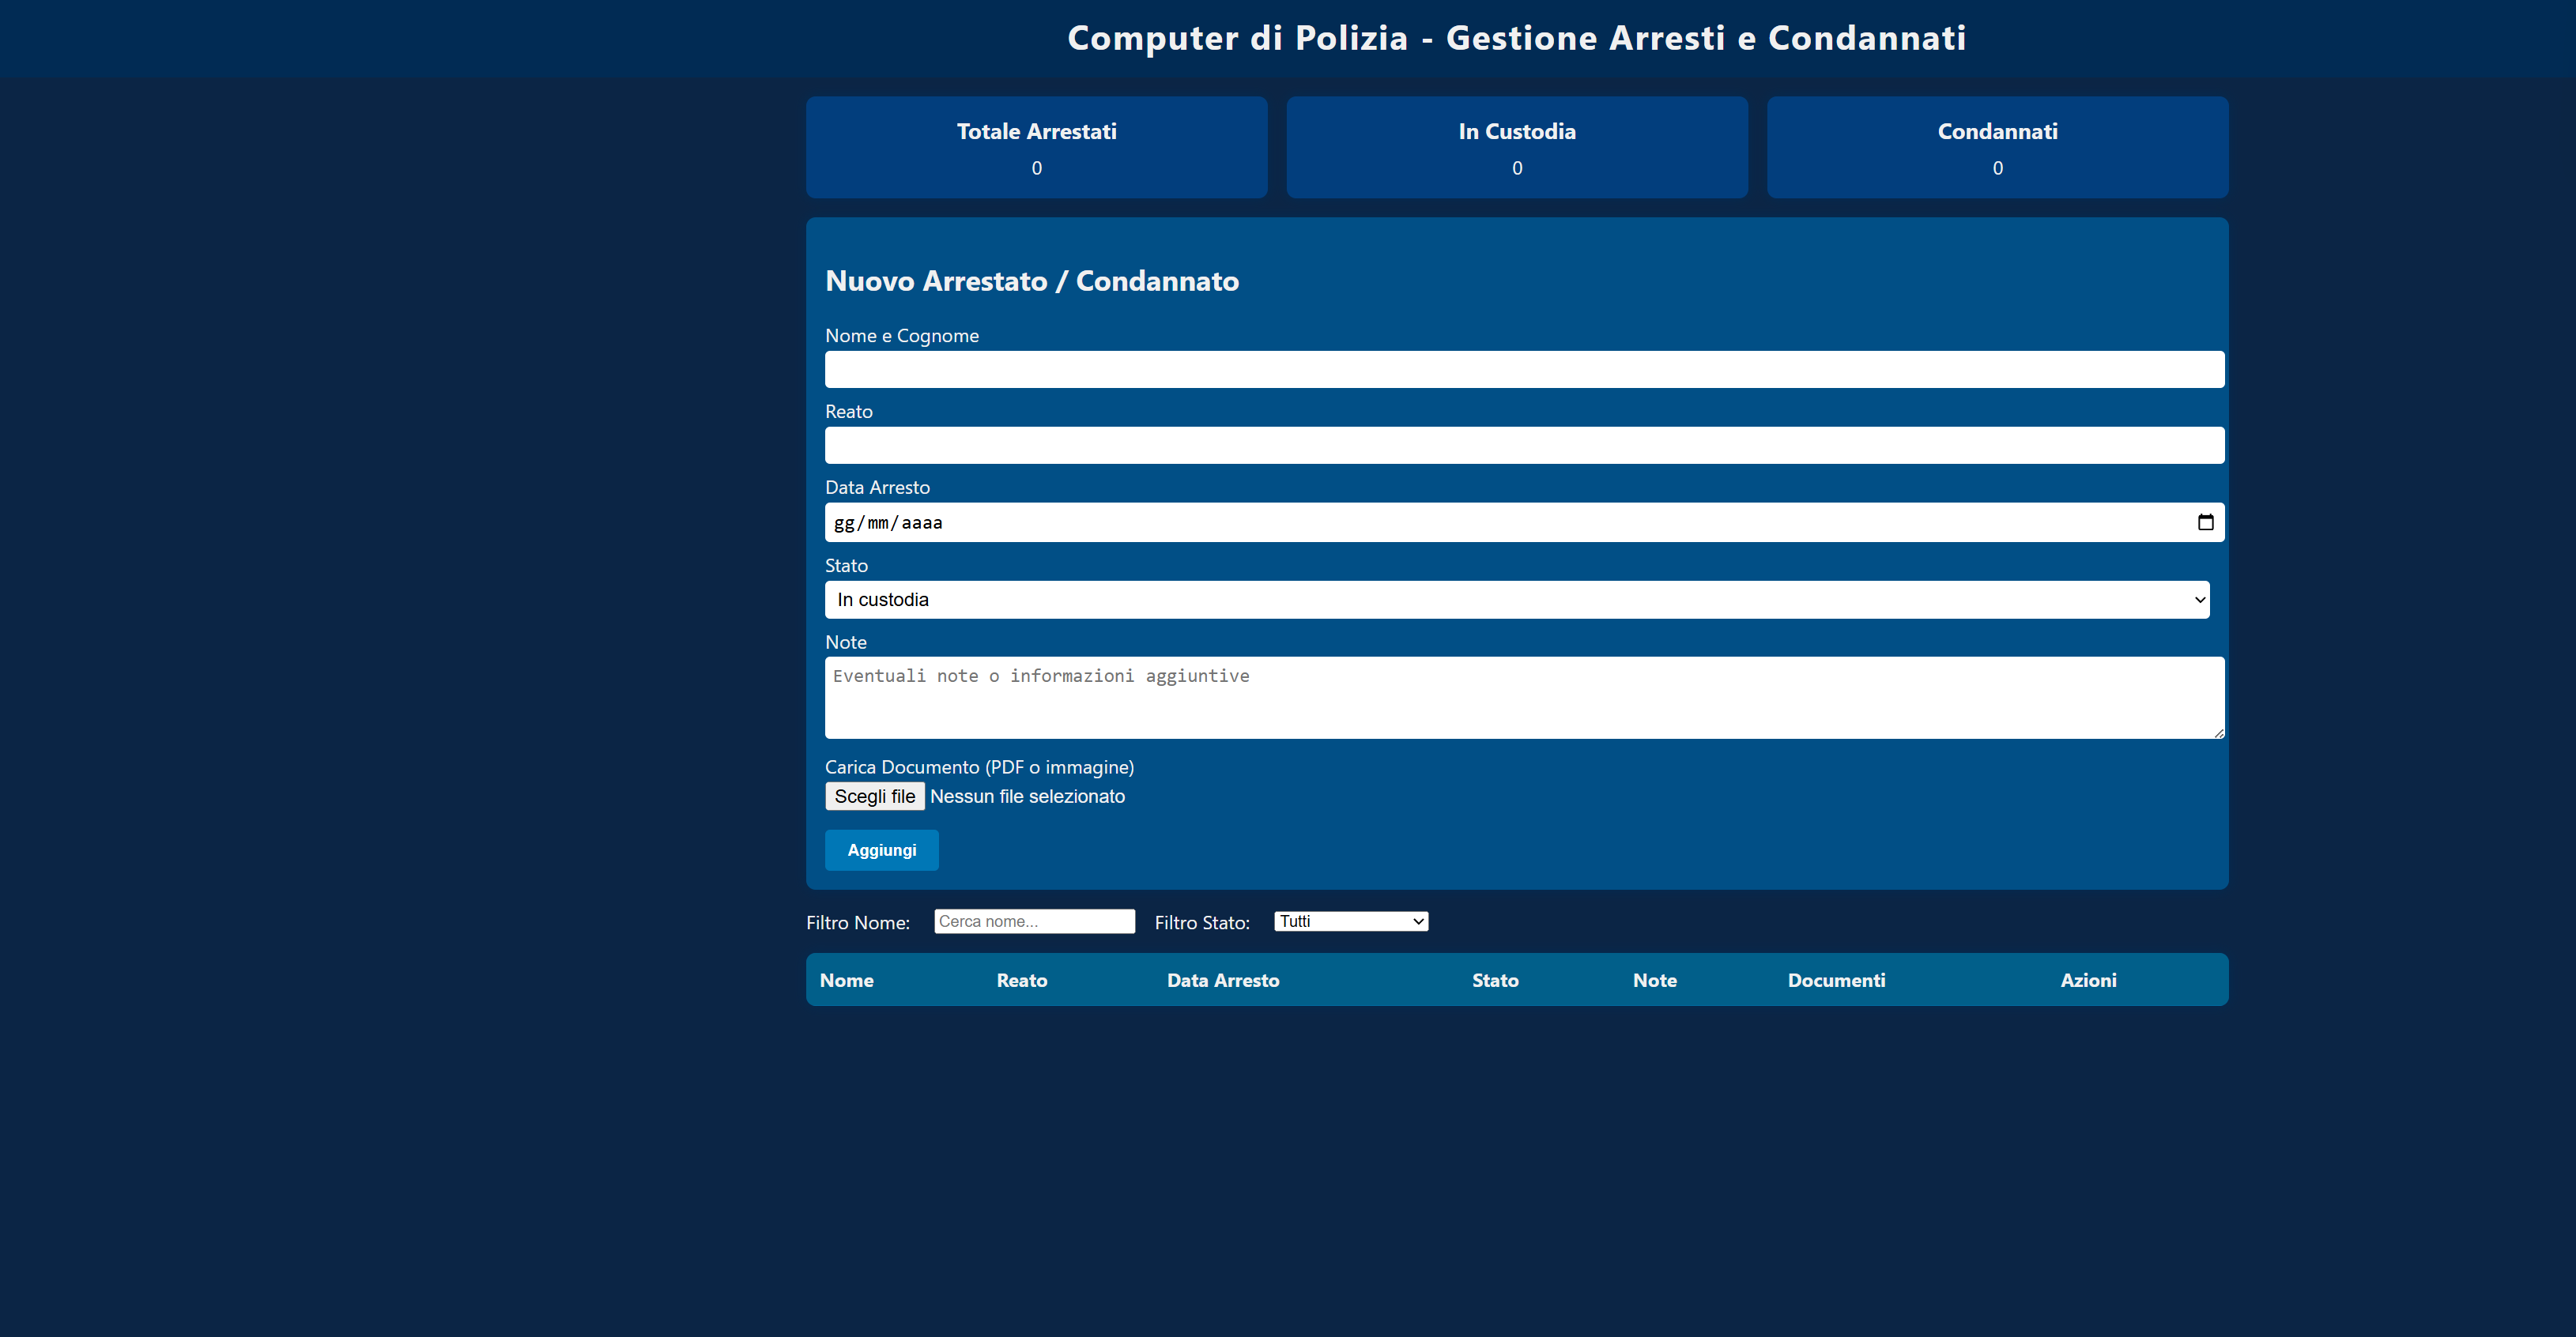Image resolution: width=2576 pixels, height=1337 pixels.
Task: Open the Stato dropdown showing In custodia
Action: click(x=1517, y=600)
